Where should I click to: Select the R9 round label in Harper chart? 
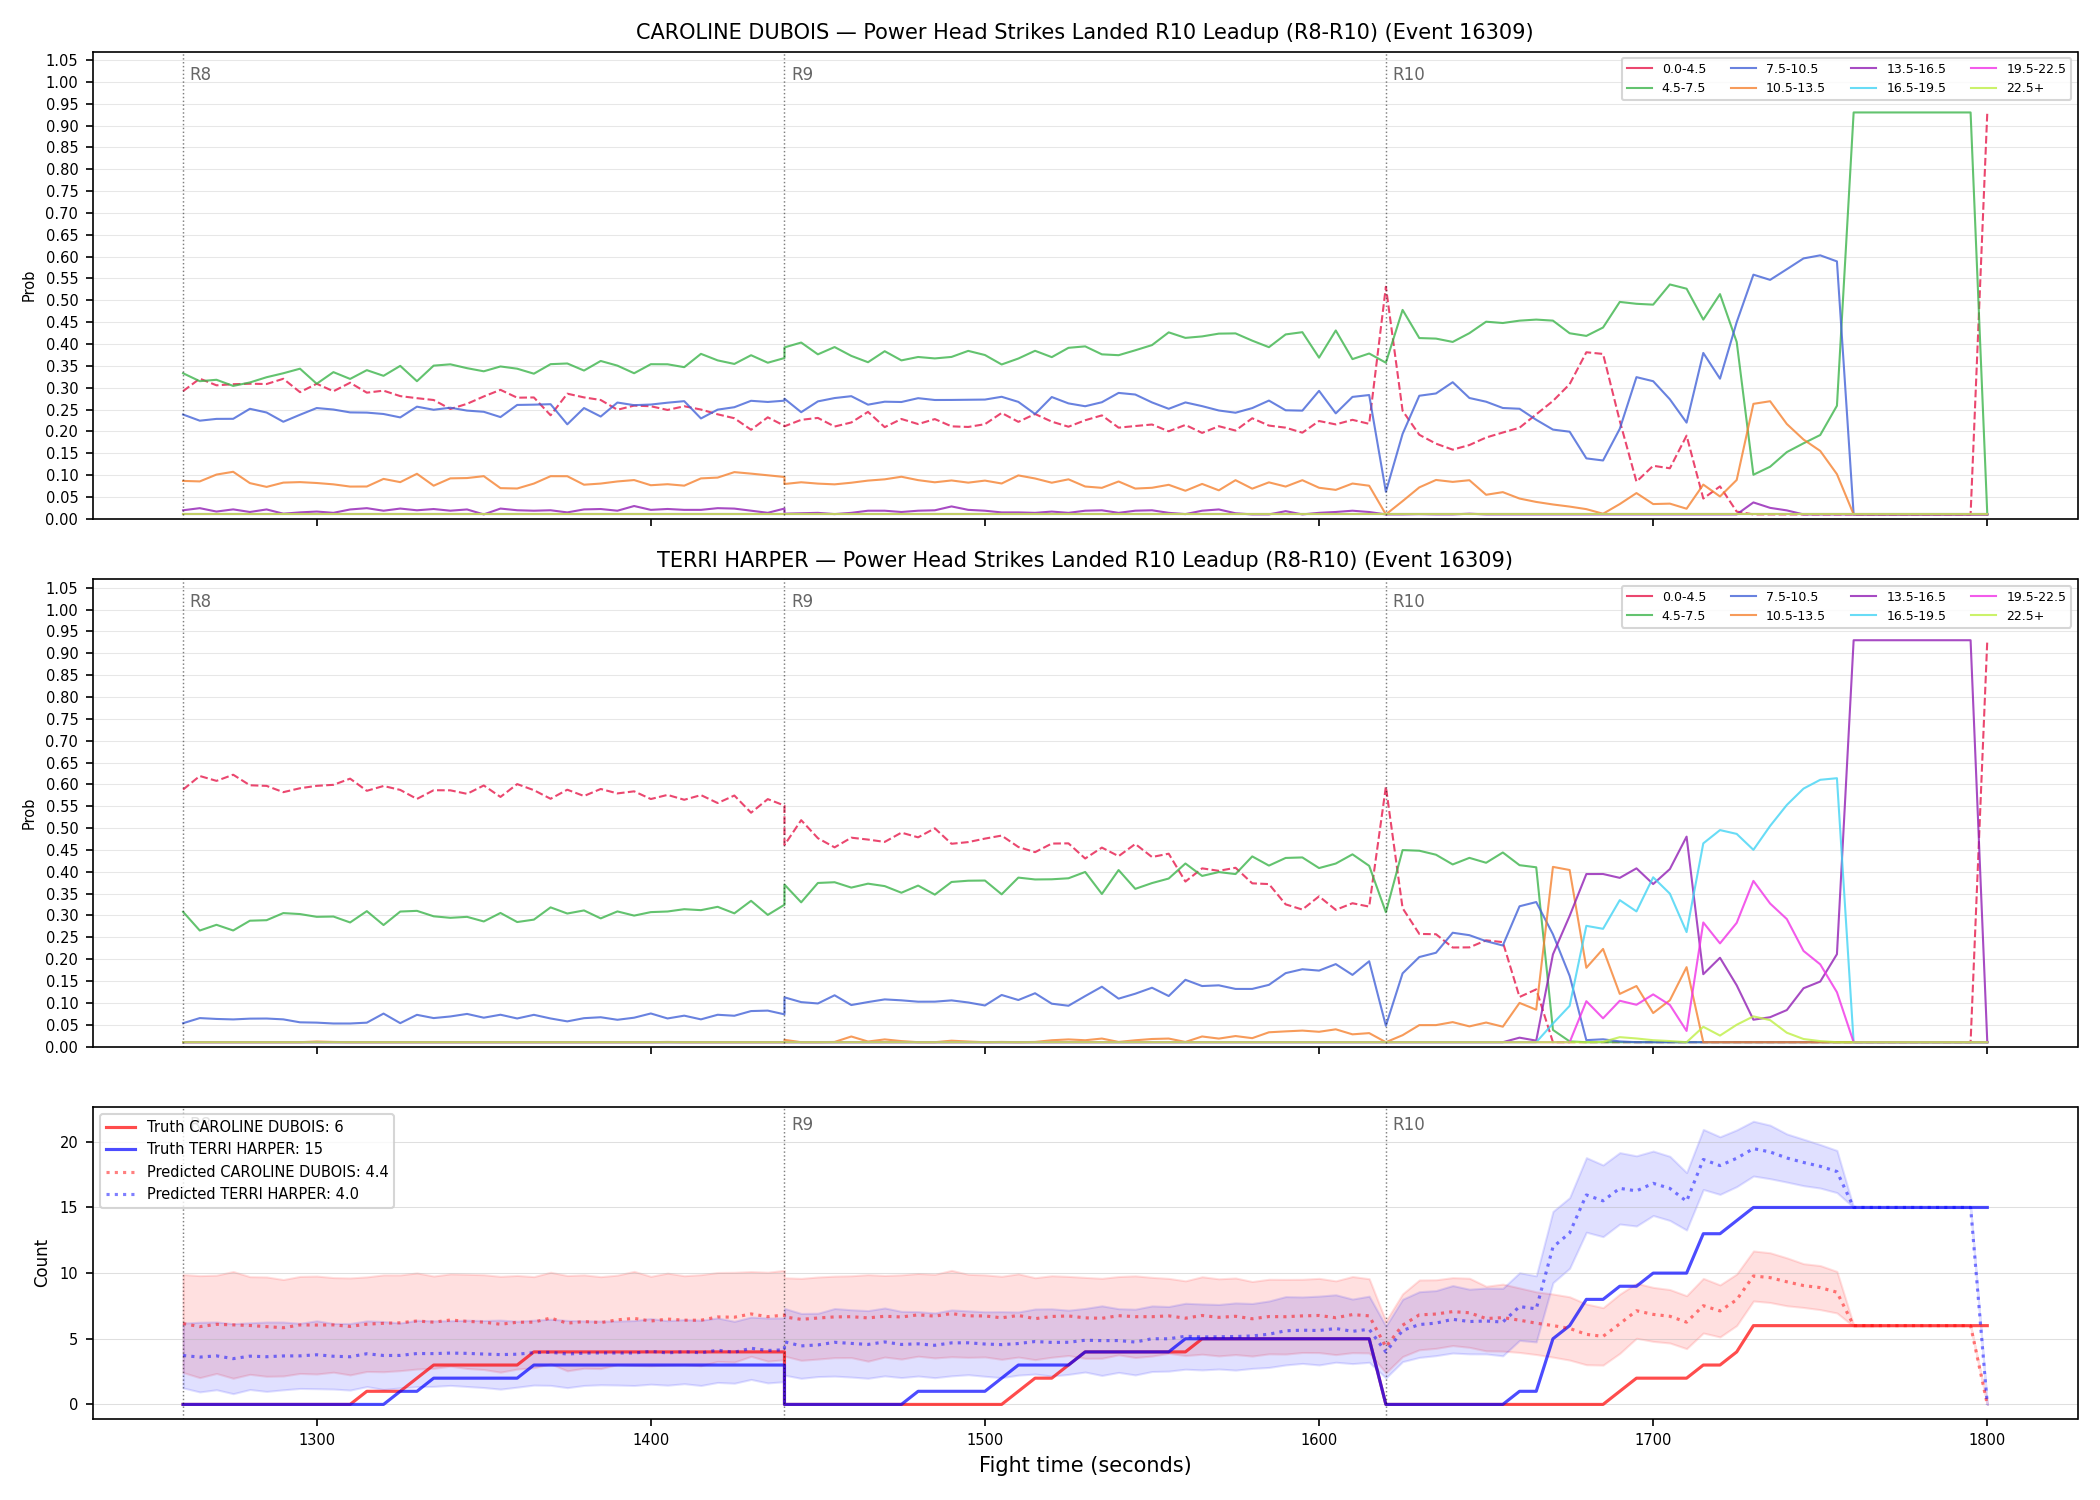coord(802,601)
